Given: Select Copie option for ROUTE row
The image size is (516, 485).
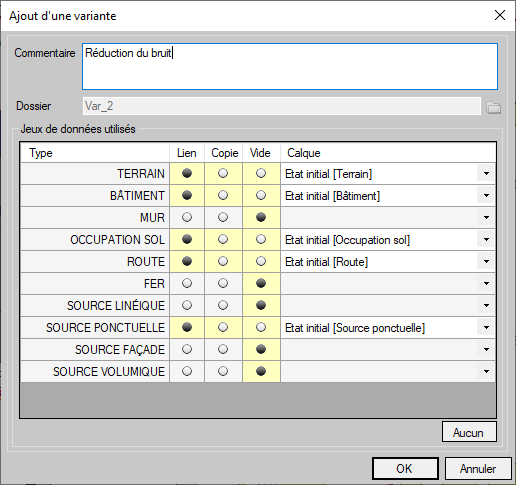Looking at the screenshot, I should (x=223, y=261).
